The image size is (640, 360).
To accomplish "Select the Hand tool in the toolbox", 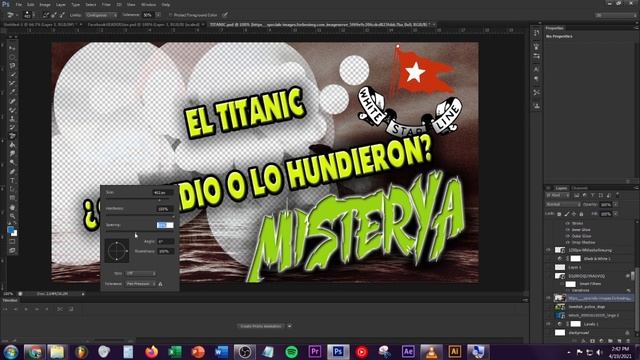I will 12,207.
